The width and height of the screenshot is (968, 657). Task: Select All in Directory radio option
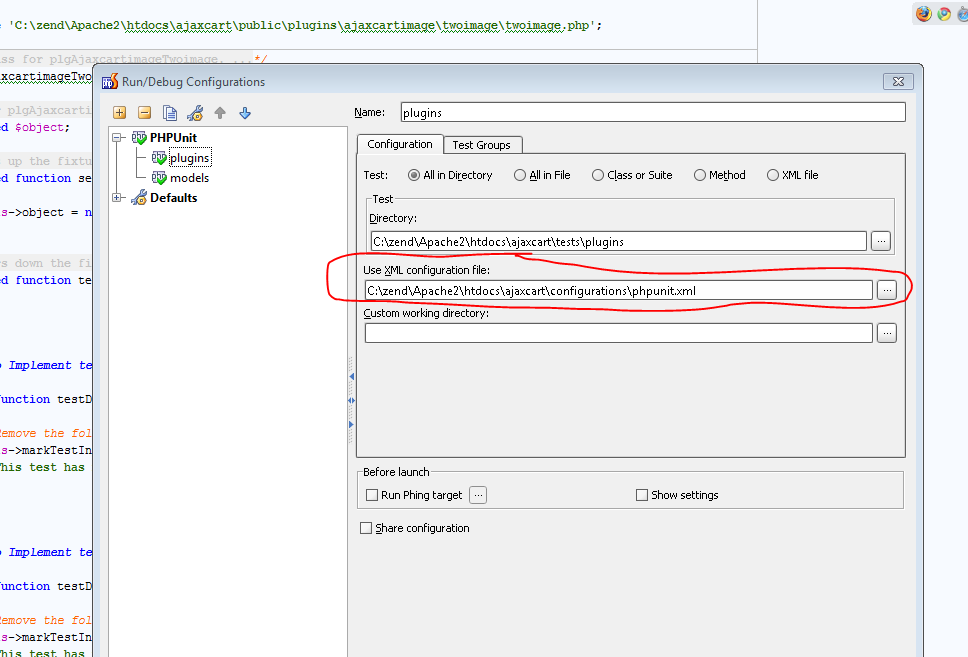(x=414, y=175)
